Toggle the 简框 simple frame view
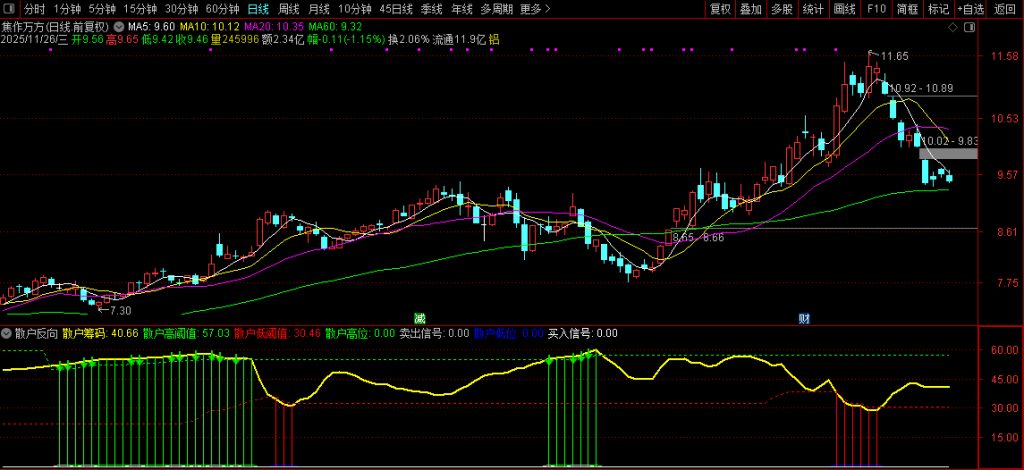The height and width of the screenshot is (470, 1024). pos(907,9)
